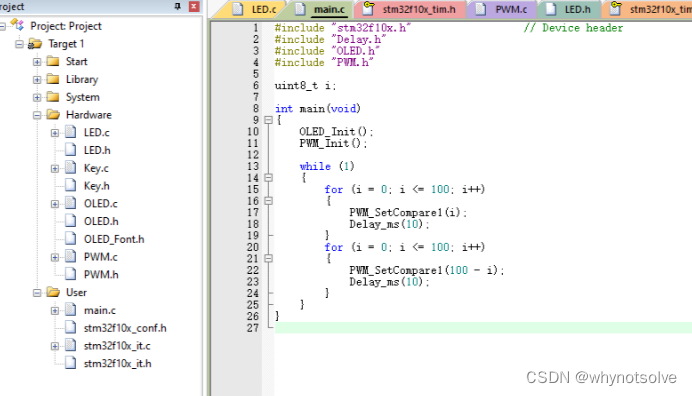Fold first for block at line 16

pos(268,201)
